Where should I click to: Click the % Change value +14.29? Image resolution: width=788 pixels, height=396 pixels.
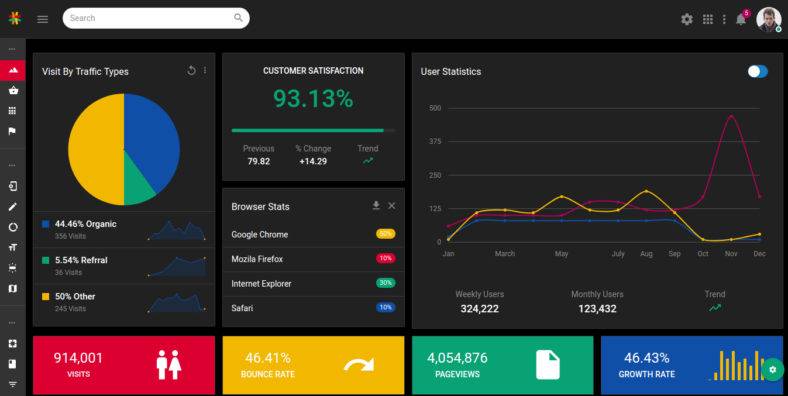click(x=313, y=161)
